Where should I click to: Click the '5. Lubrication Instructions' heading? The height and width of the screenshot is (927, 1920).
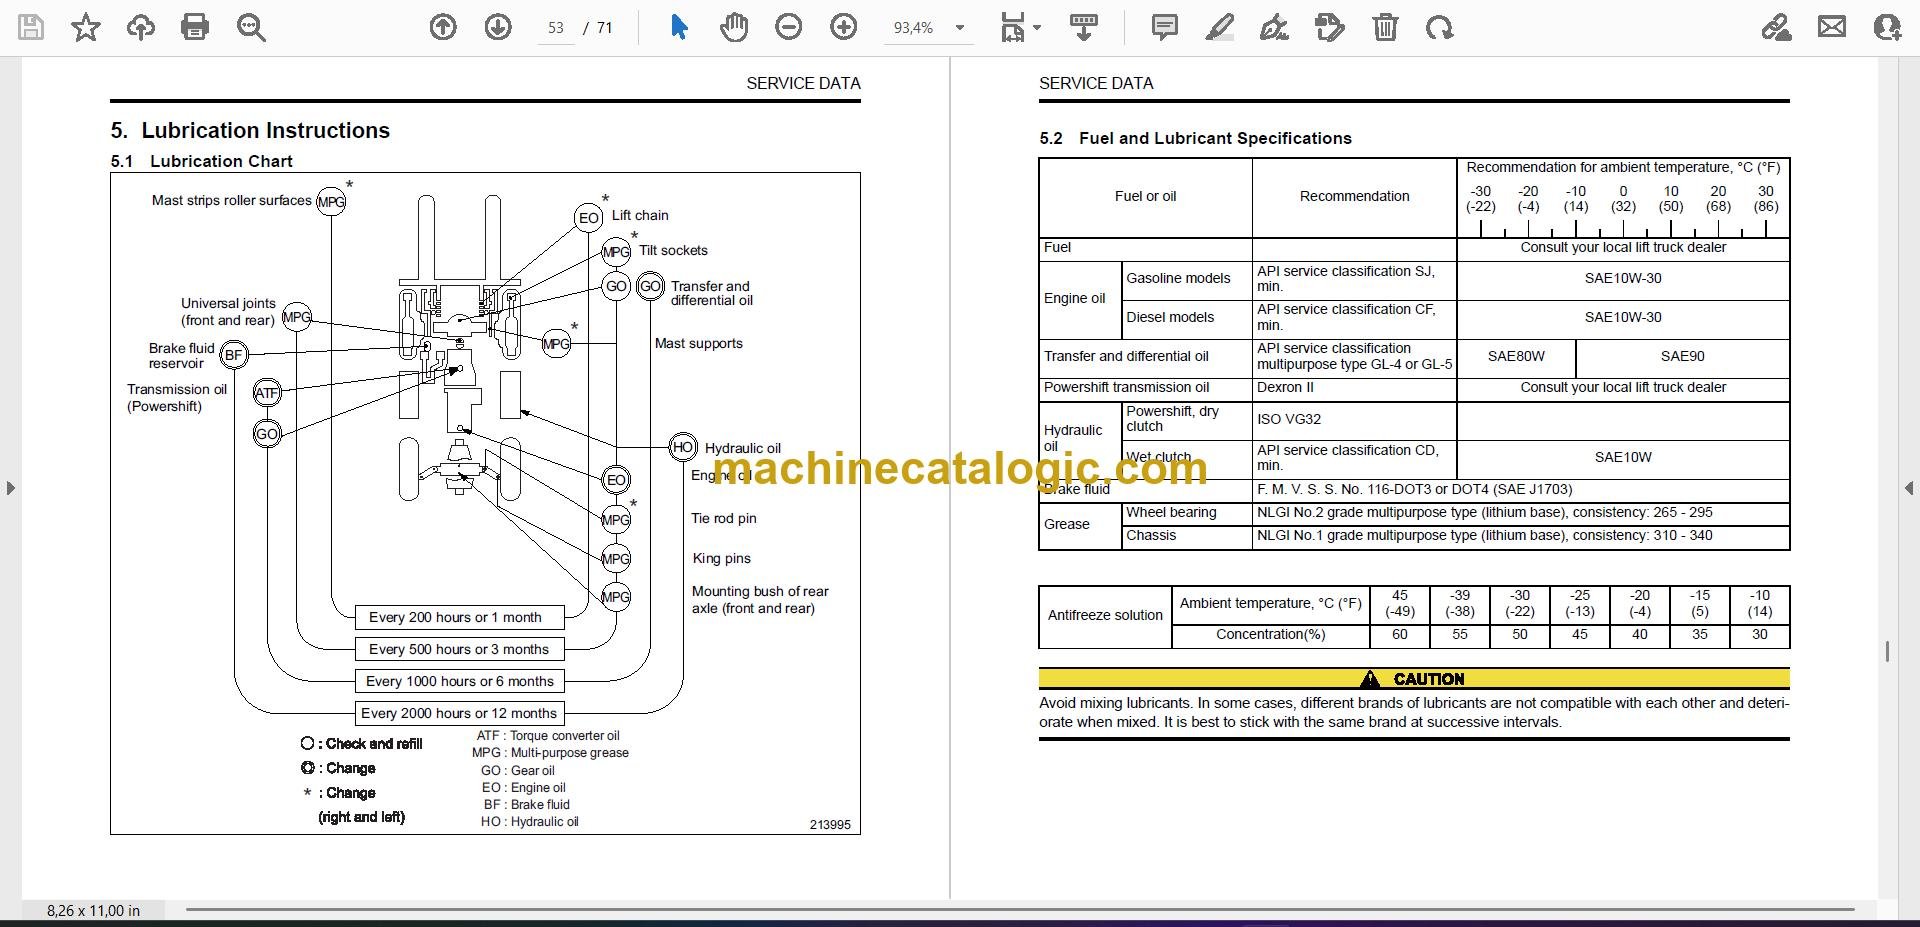click(x=250, y=130)
